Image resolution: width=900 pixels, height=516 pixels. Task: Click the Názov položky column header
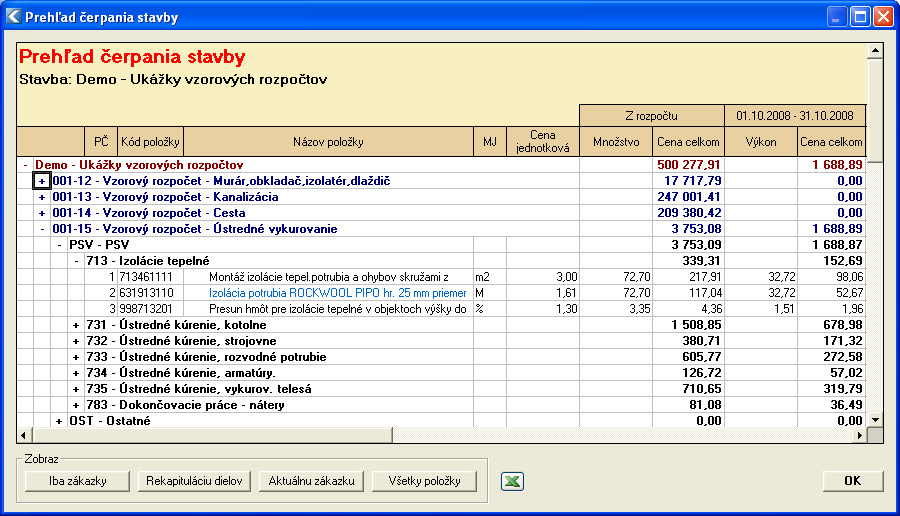pos(328,142)
